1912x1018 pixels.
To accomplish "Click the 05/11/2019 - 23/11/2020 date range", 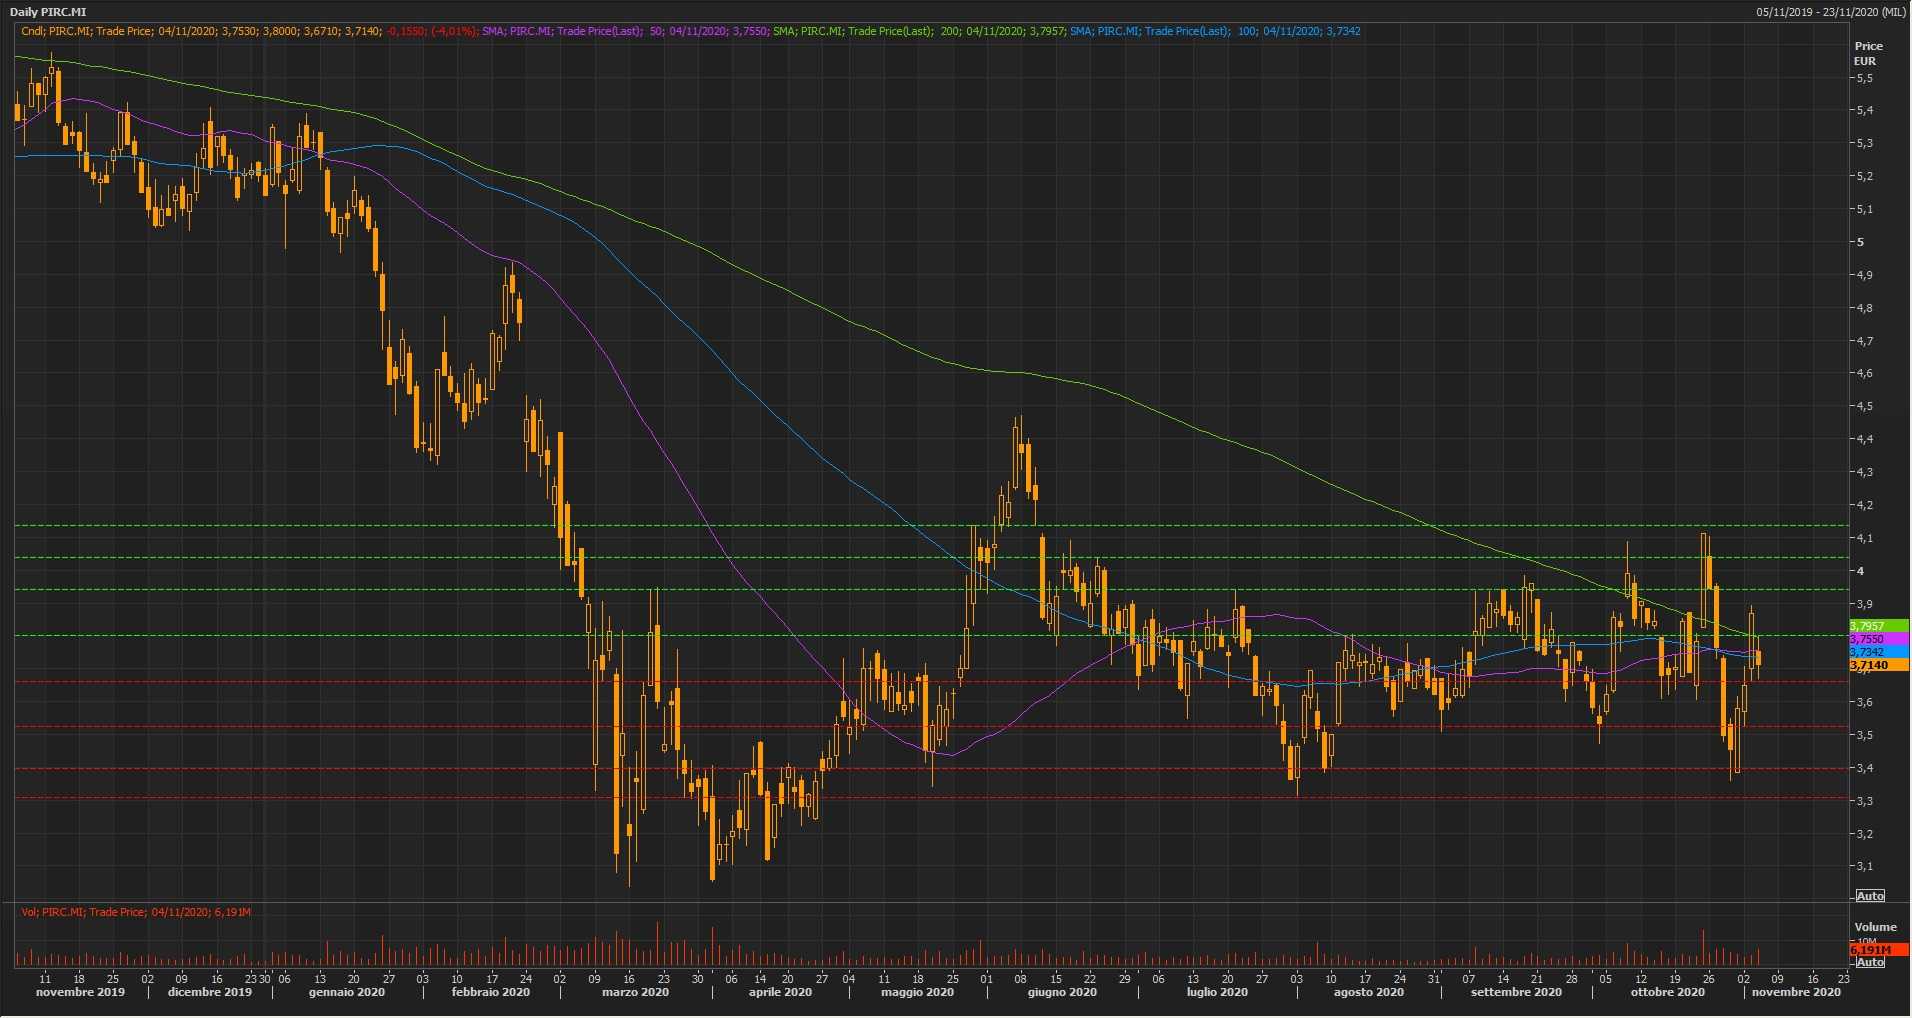I will [x=1830, y=12].
